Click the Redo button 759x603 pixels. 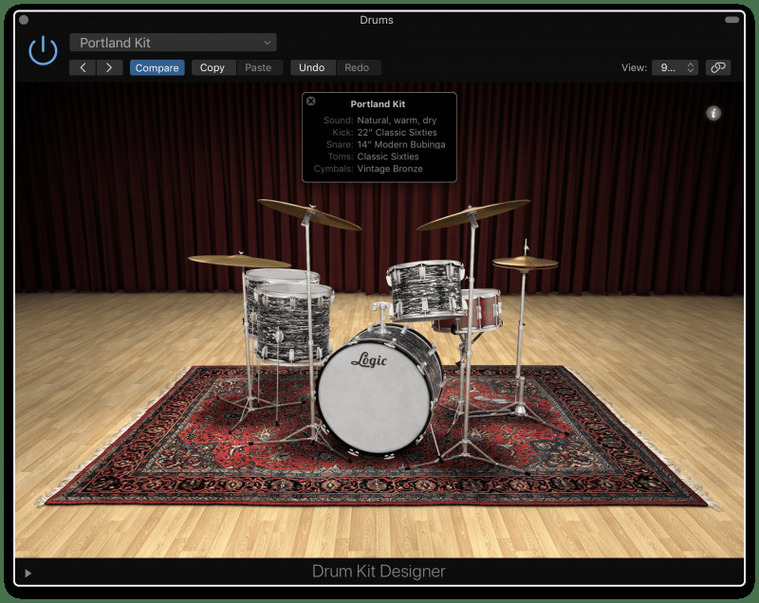tap(357, 68)
